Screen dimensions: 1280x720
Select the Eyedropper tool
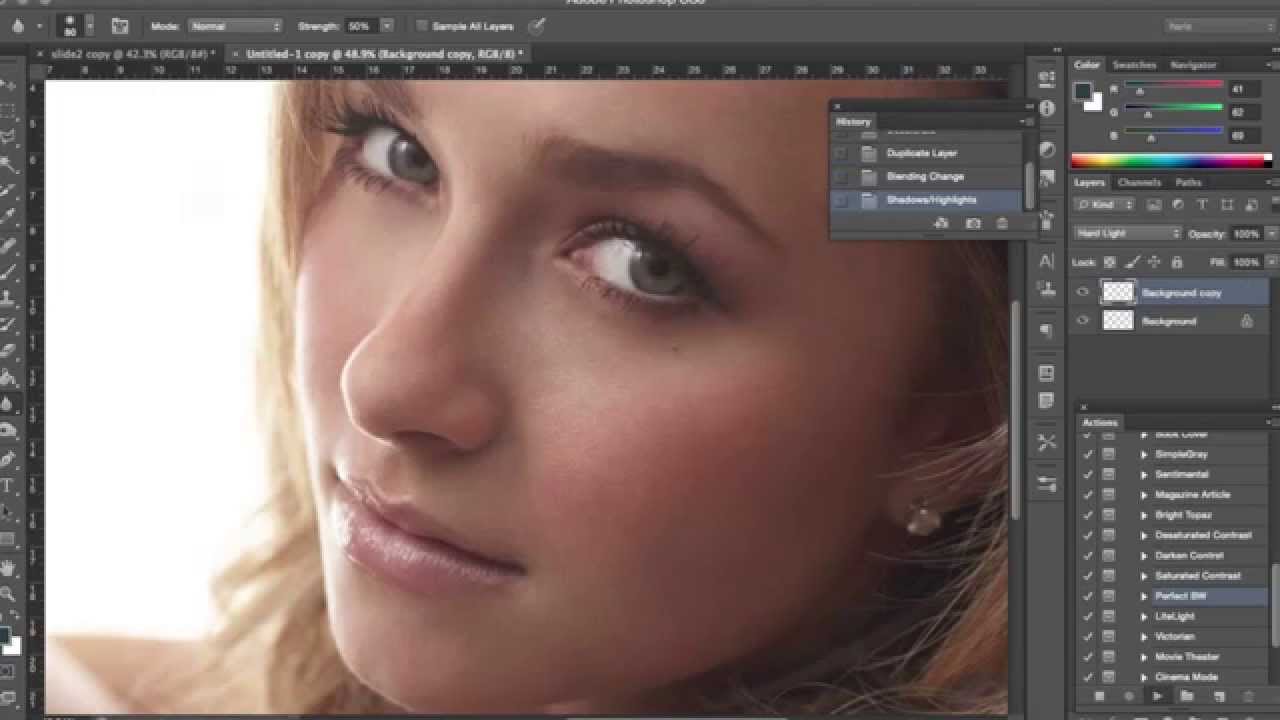click(8, 217)
